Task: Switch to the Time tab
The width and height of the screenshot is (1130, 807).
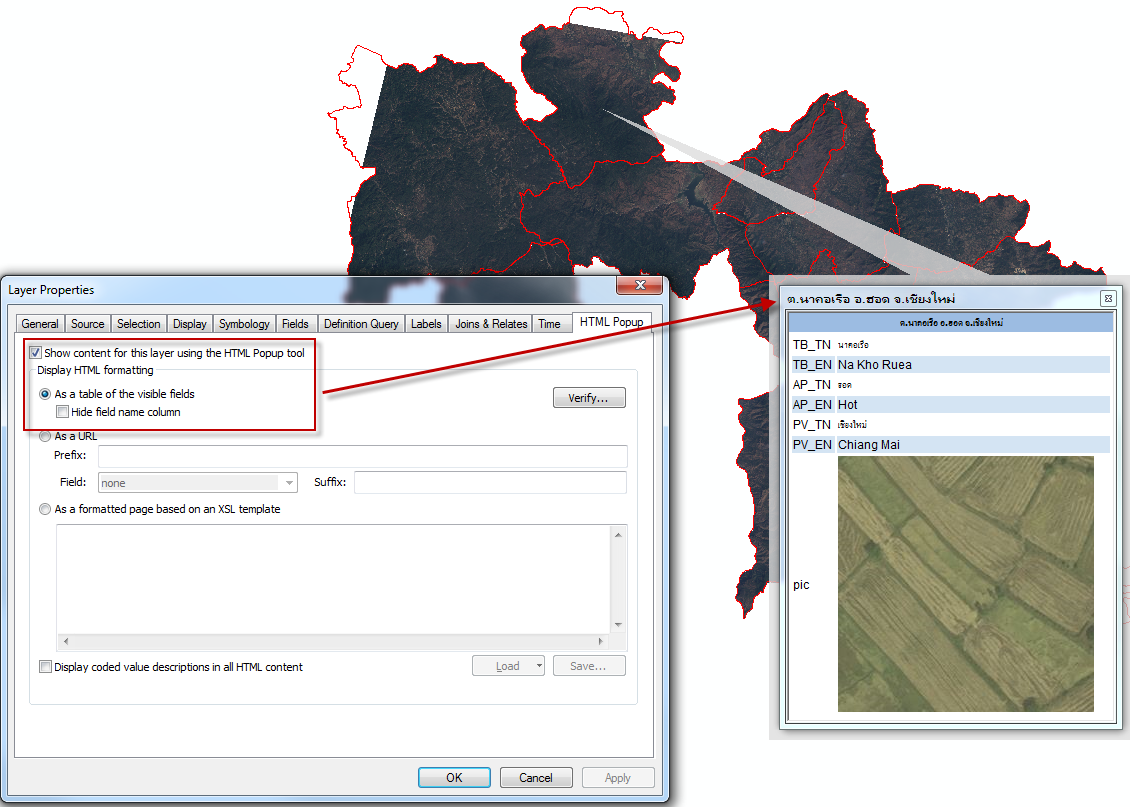Action: (x=549, y=324)
